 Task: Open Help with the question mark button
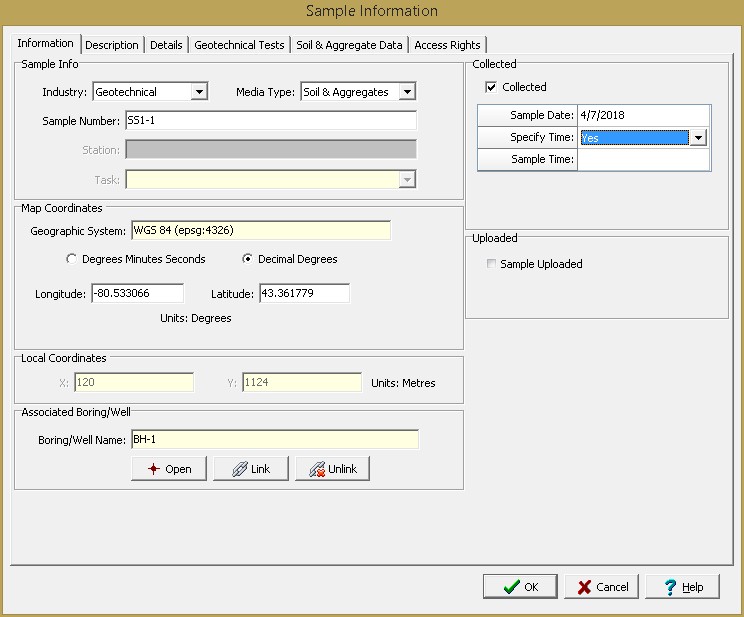coord(682,587)
